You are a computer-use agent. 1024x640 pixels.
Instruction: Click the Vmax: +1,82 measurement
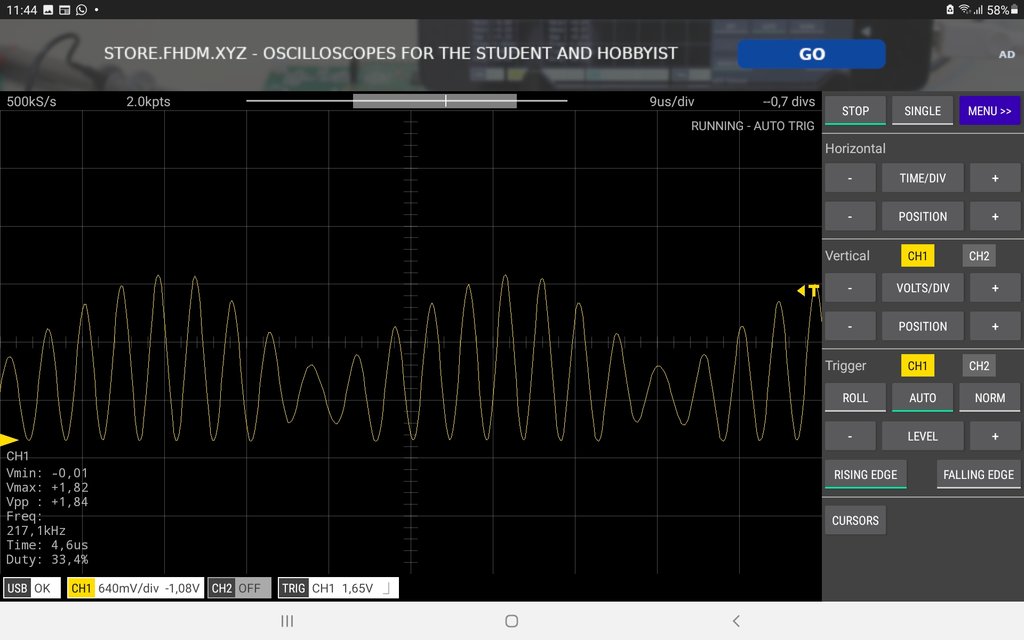pyautogui.click(x=47, y=487)
